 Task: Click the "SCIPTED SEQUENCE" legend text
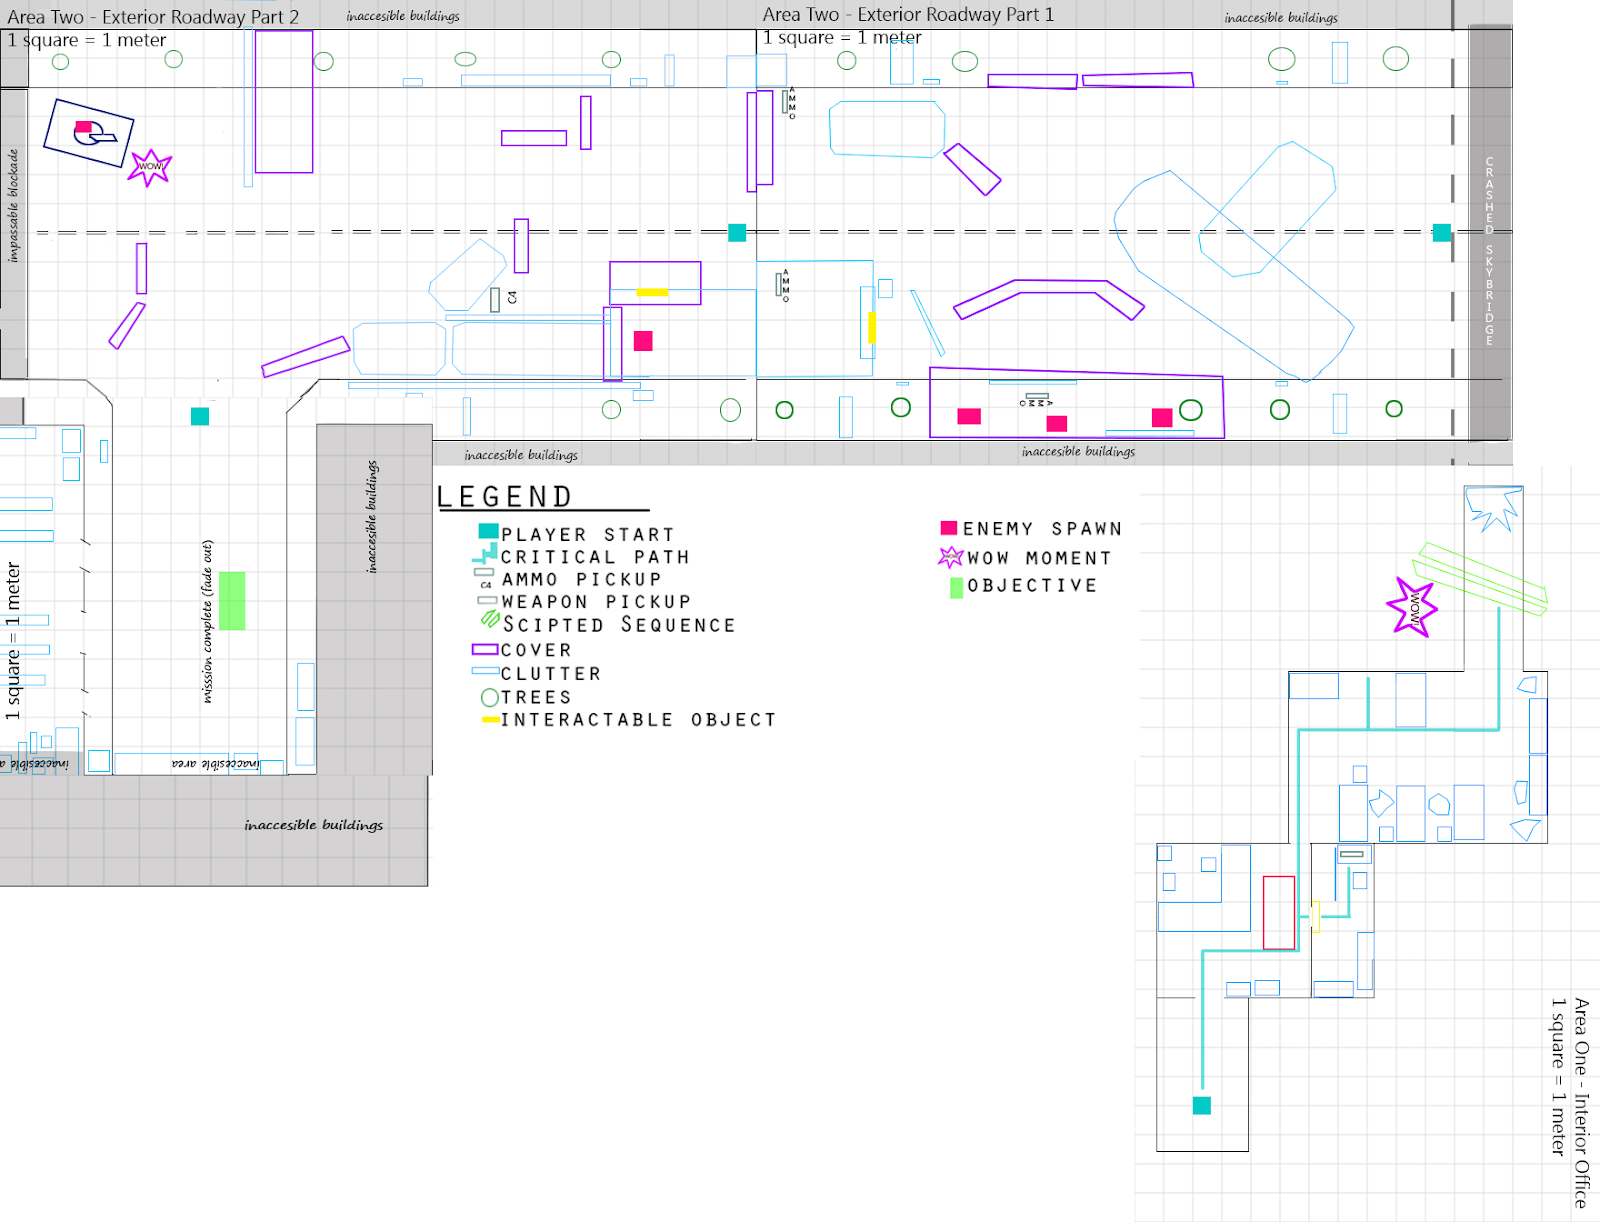tap(619, 625)
